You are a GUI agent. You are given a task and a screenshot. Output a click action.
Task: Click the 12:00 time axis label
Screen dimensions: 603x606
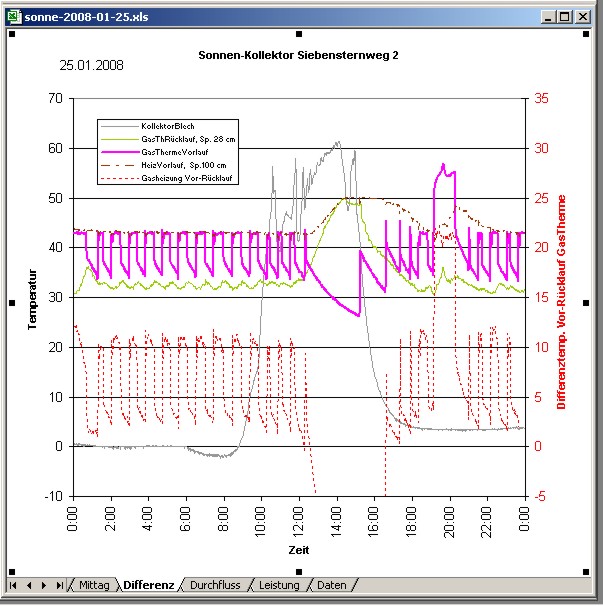(x=298, y=522)
